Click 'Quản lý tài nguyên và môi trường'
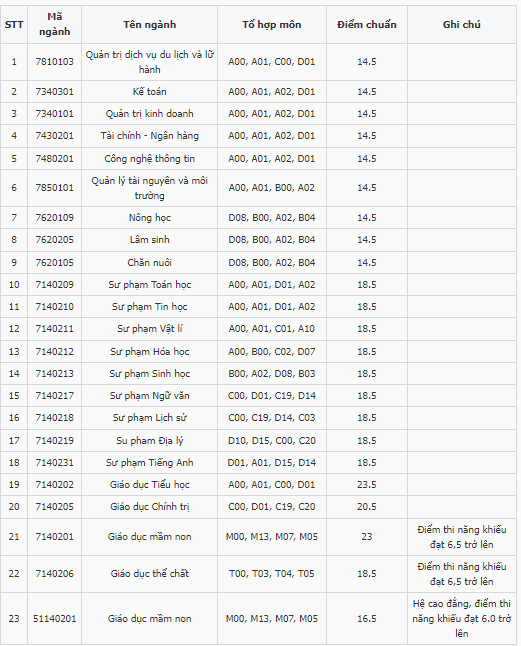 coord(150,188)
